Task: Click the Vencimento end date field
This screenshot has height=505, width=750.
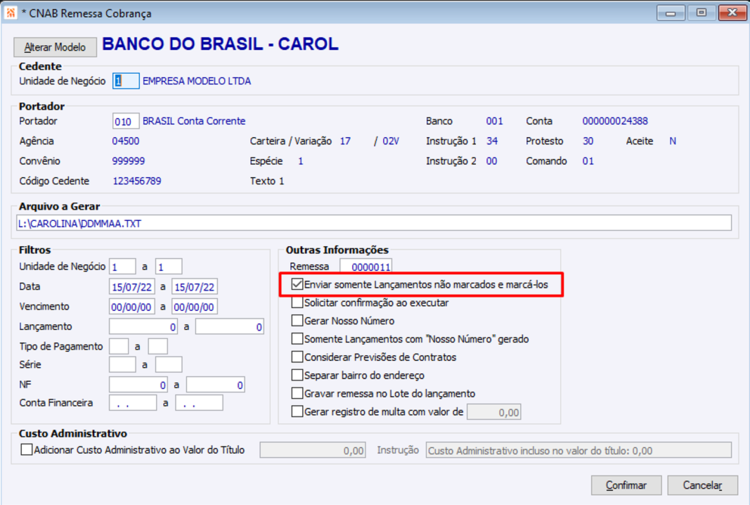Action: 194,307
